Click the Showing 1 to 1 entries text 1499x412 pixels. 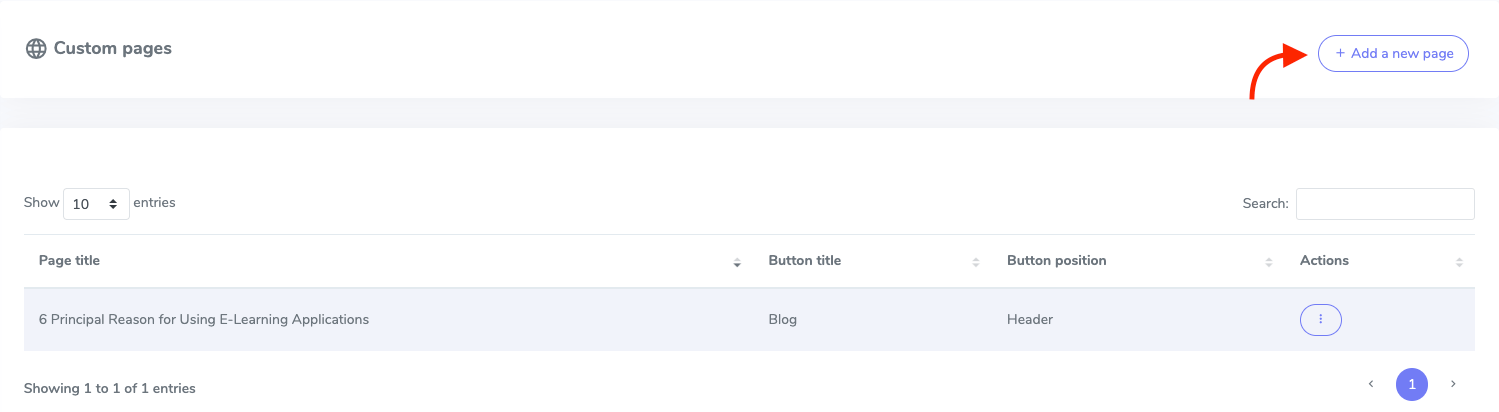[110, 388]
